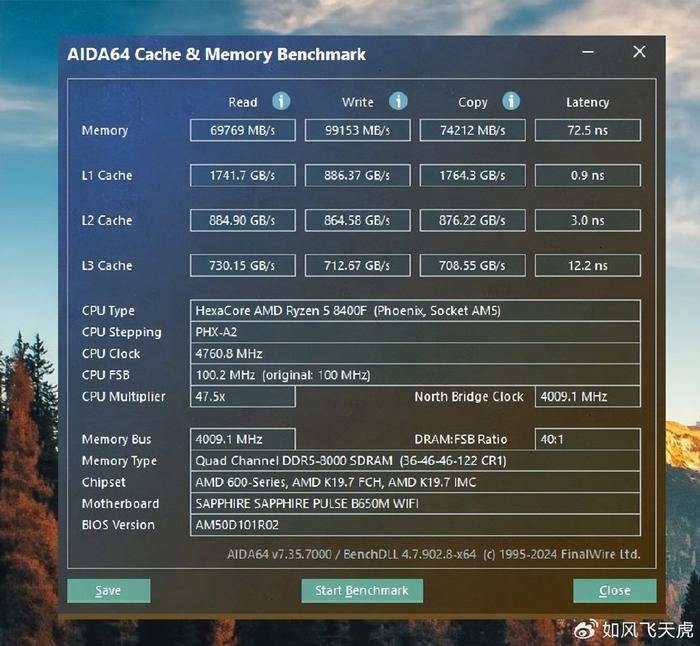Select L1 Cache Latency 0.9 ns
The height and width of the screenshot is (646, 700).
coord(588,175)
